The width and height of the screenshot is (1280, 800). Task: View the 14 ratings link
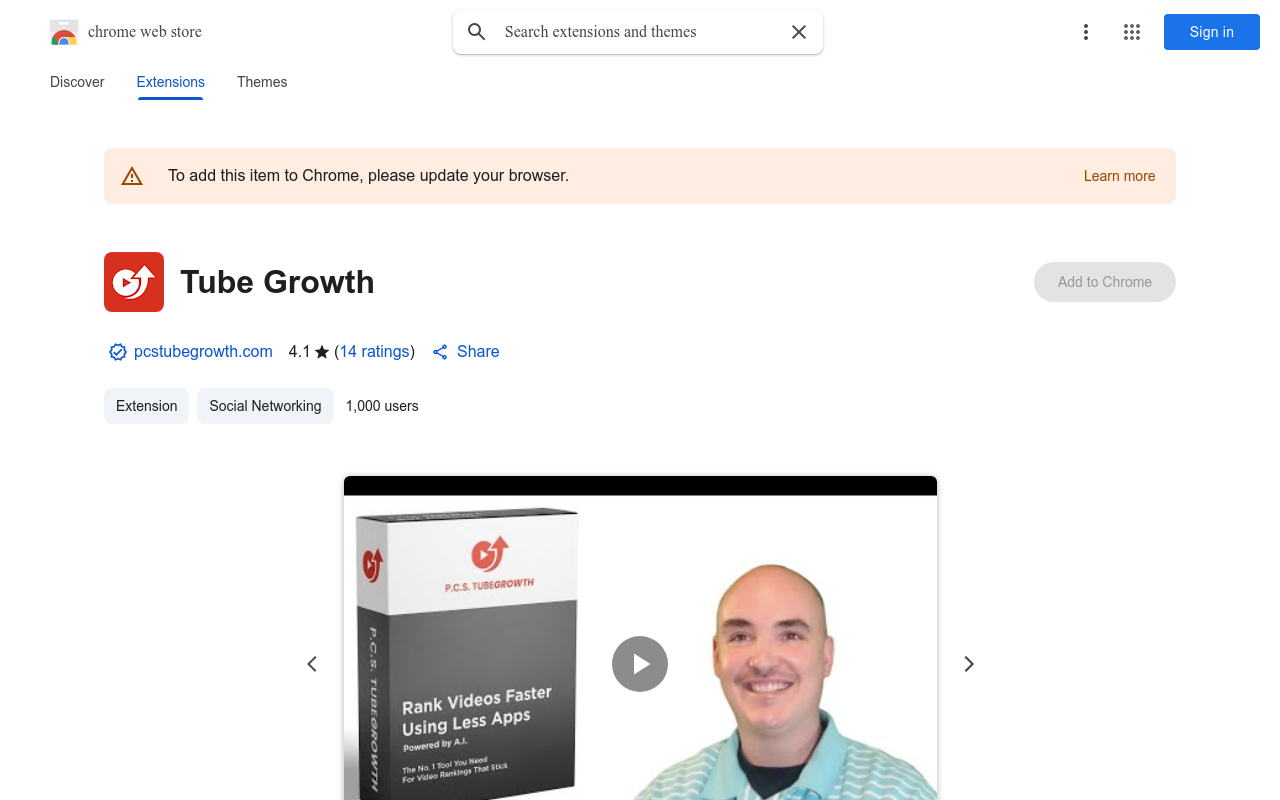374,352
